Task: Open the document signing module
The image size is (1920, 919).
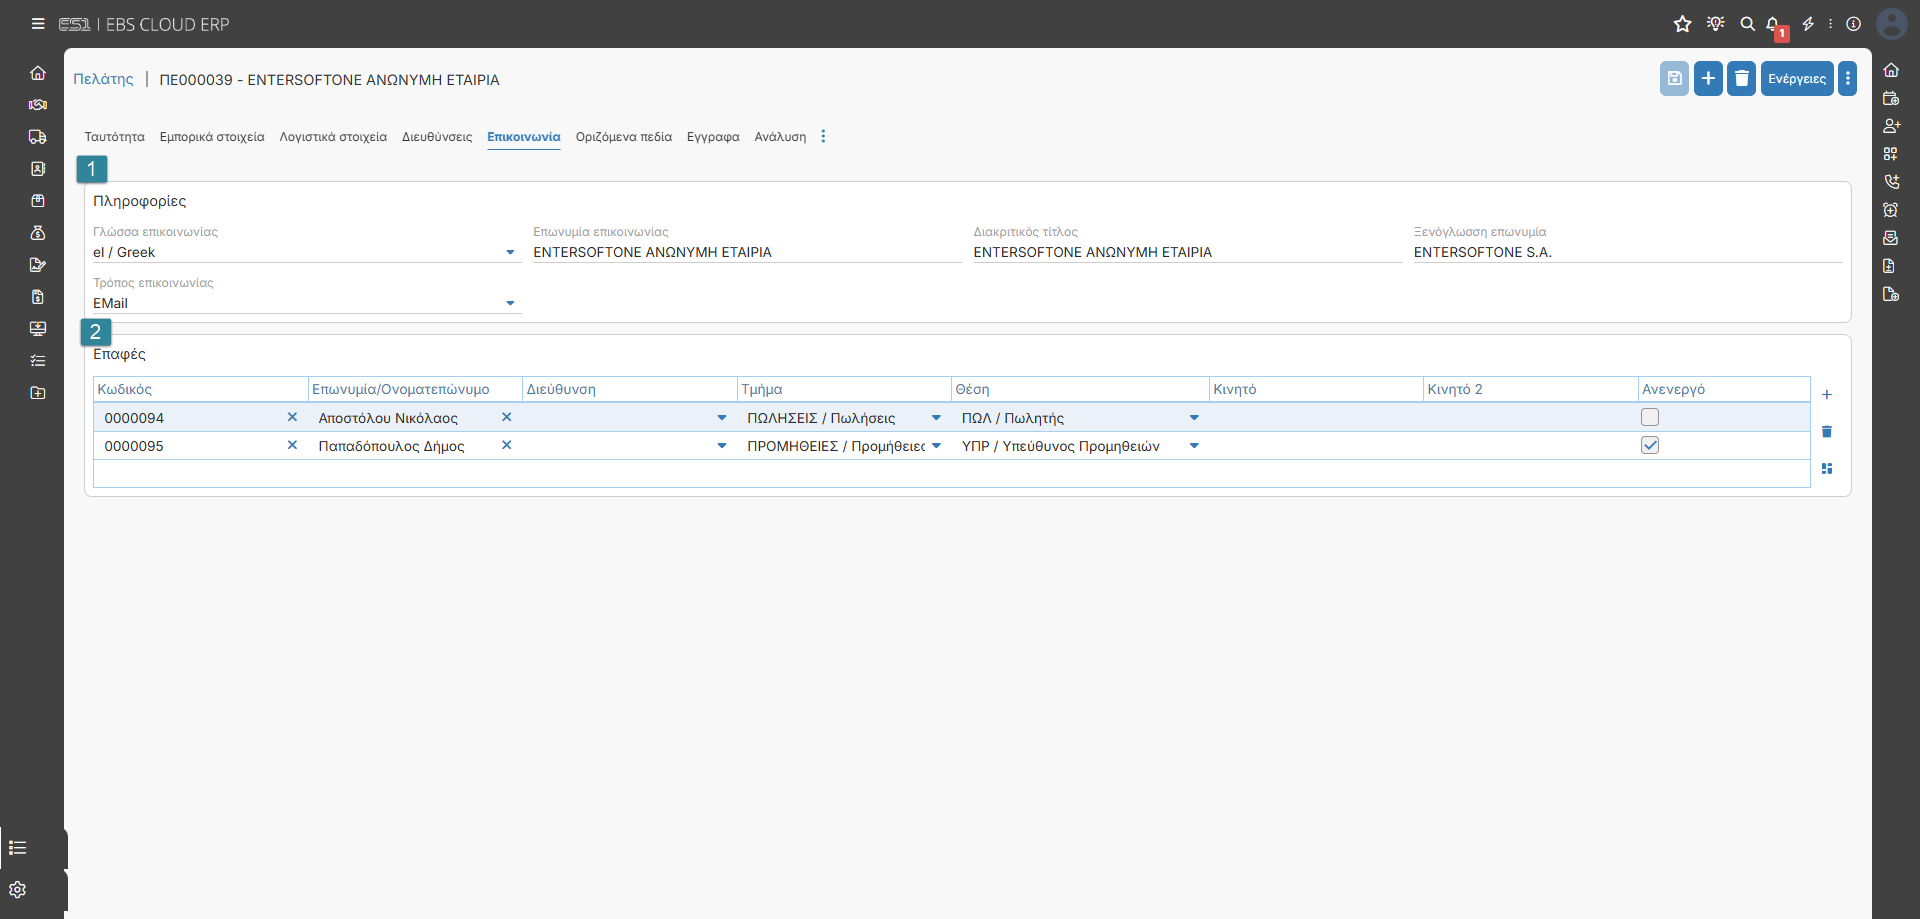Action: coord(38,265)
